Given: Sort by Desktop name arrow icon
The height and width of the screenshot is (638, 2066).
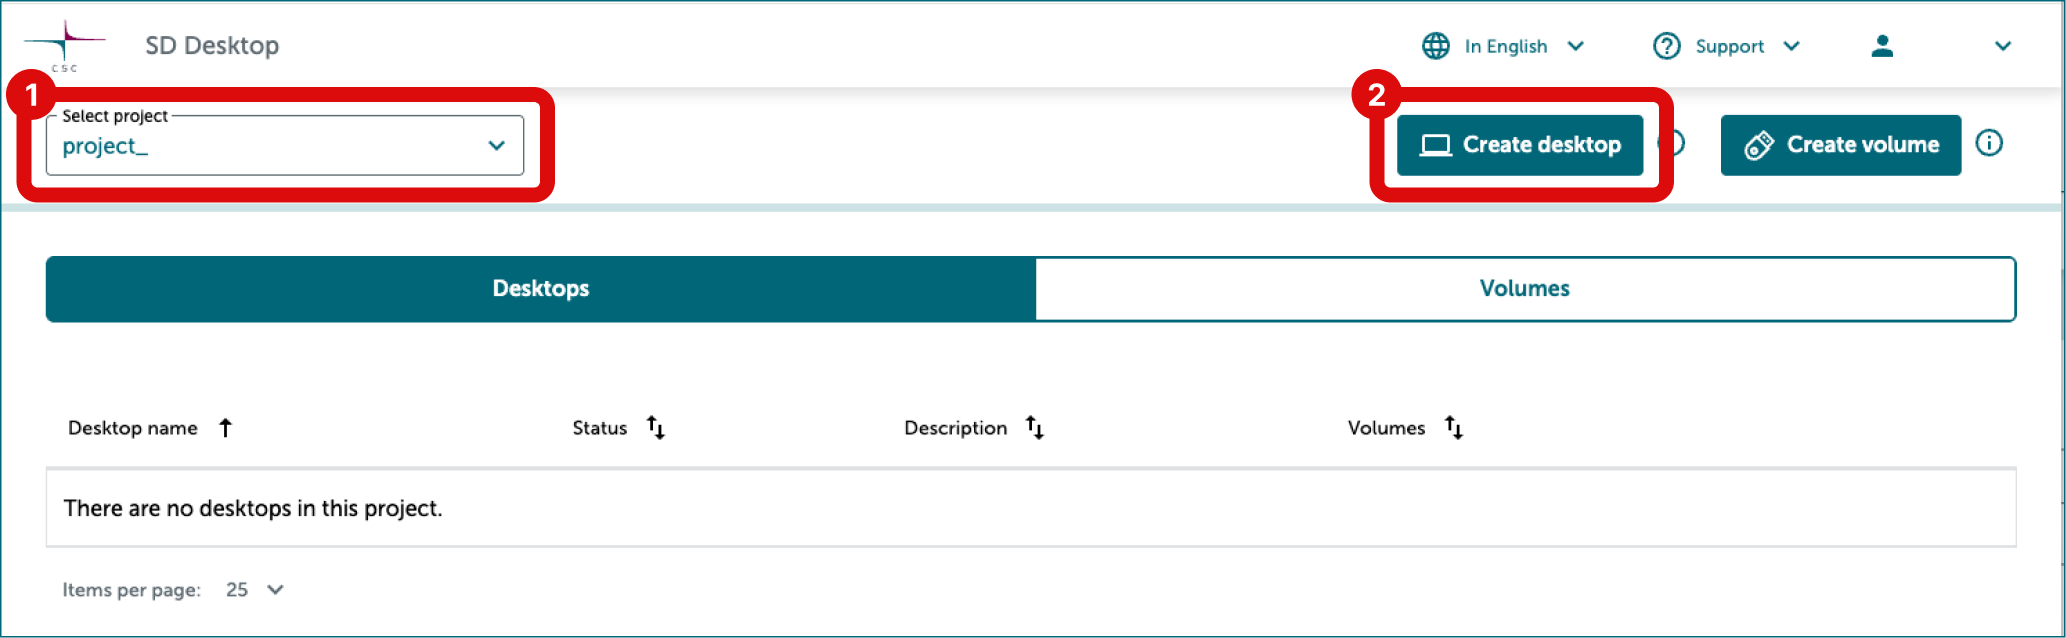Looking at the screenshot, I should 226,428.
